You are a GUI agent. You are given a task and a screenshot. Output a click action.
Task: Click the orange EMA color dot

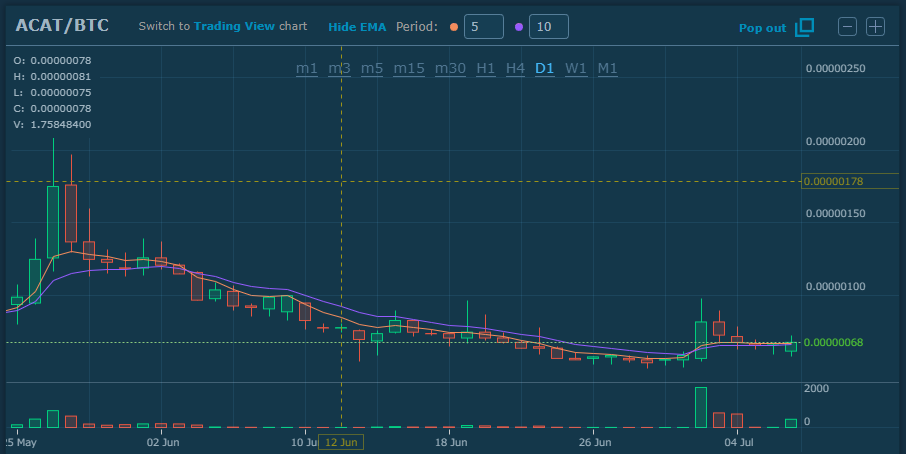pos(455,27)
